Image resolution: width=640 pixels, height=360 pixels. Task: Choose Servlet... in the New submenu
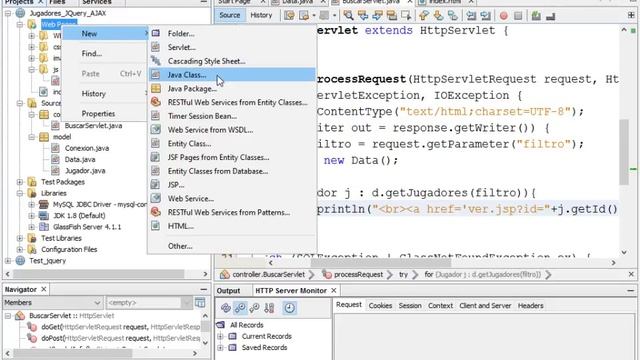pyautogui.click(x=232, y=47)
